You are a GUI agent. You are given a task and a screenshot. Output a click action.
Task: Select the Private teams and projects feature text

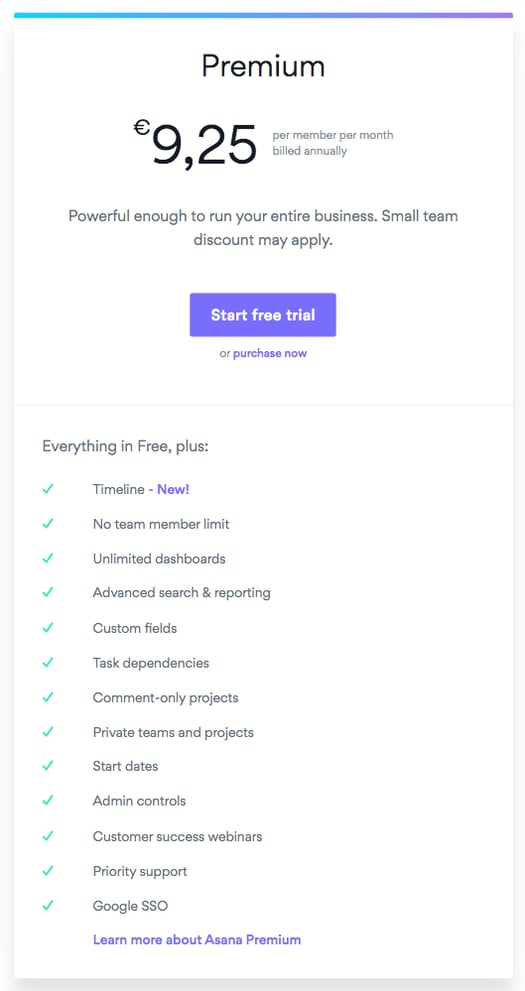[x=173, y=732]
